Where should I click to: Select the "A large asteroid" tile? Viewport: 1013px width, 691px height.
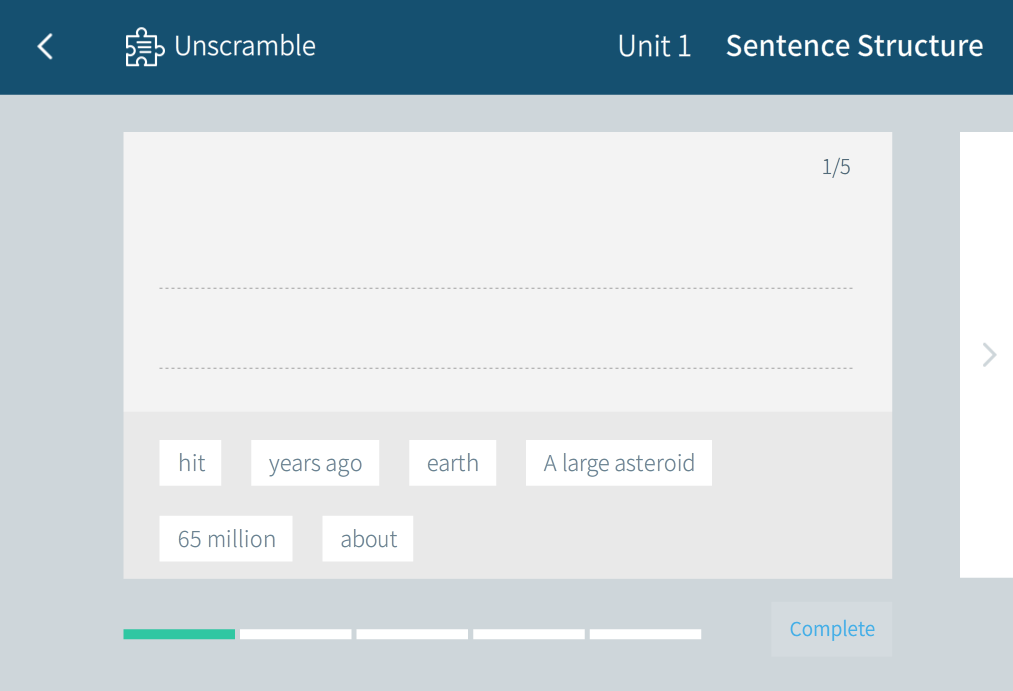pyautogui.click(x=619, y=463)
